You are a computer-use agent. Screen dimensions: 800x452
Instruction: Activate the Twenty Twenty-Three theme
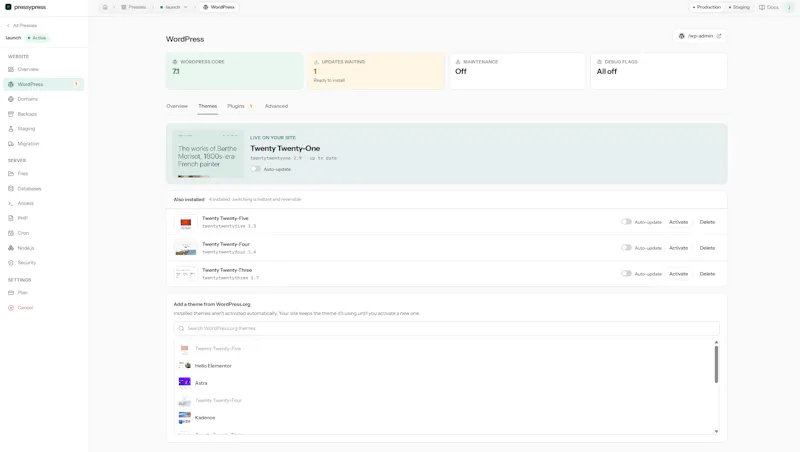(x=679, y=274)
